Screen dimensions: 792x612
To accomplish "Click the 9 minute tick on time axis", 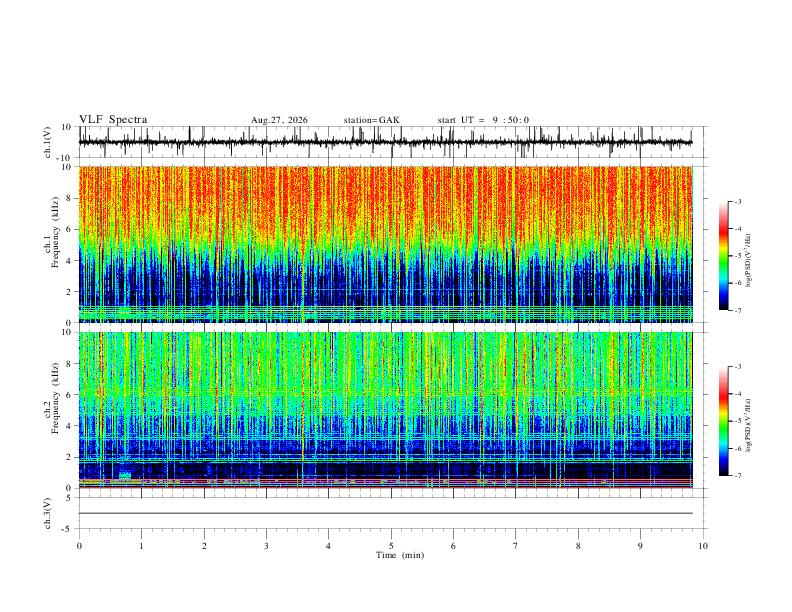I will coord(640,546).
